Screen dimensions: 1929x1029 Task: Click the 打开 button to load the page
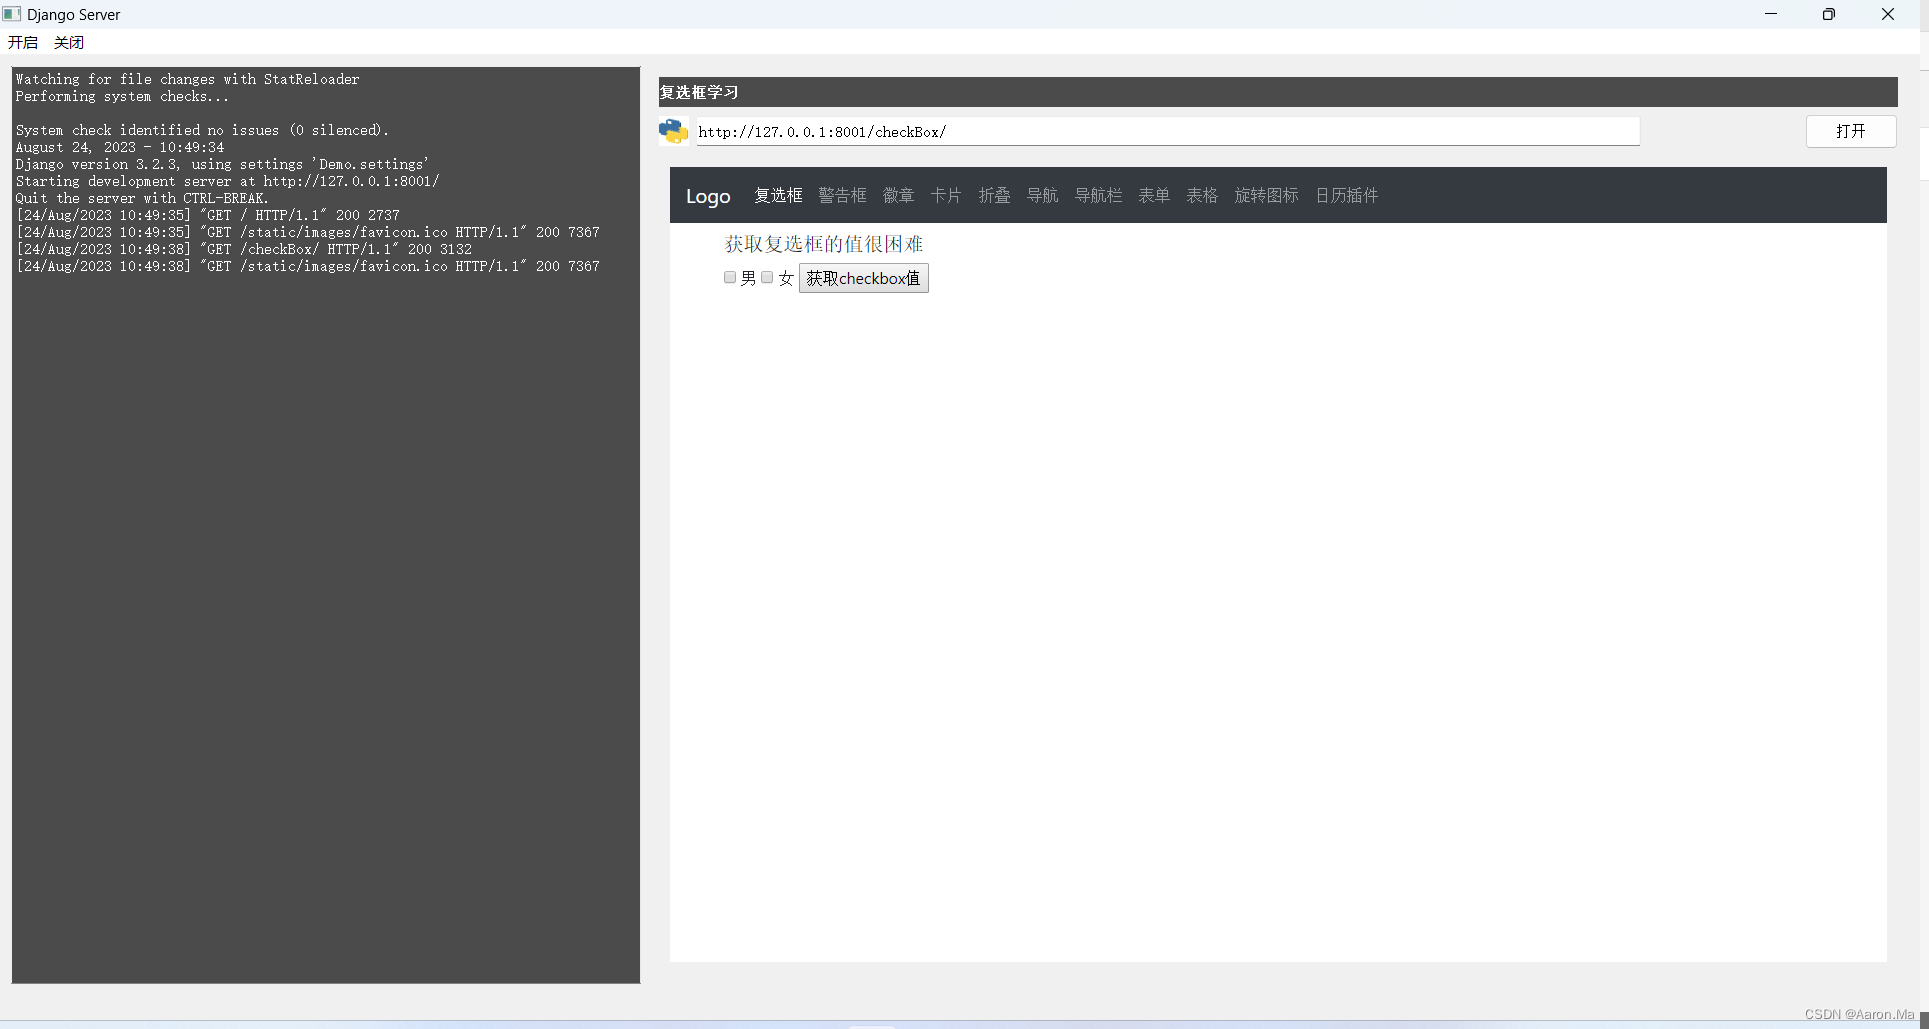pos(1850,131)
